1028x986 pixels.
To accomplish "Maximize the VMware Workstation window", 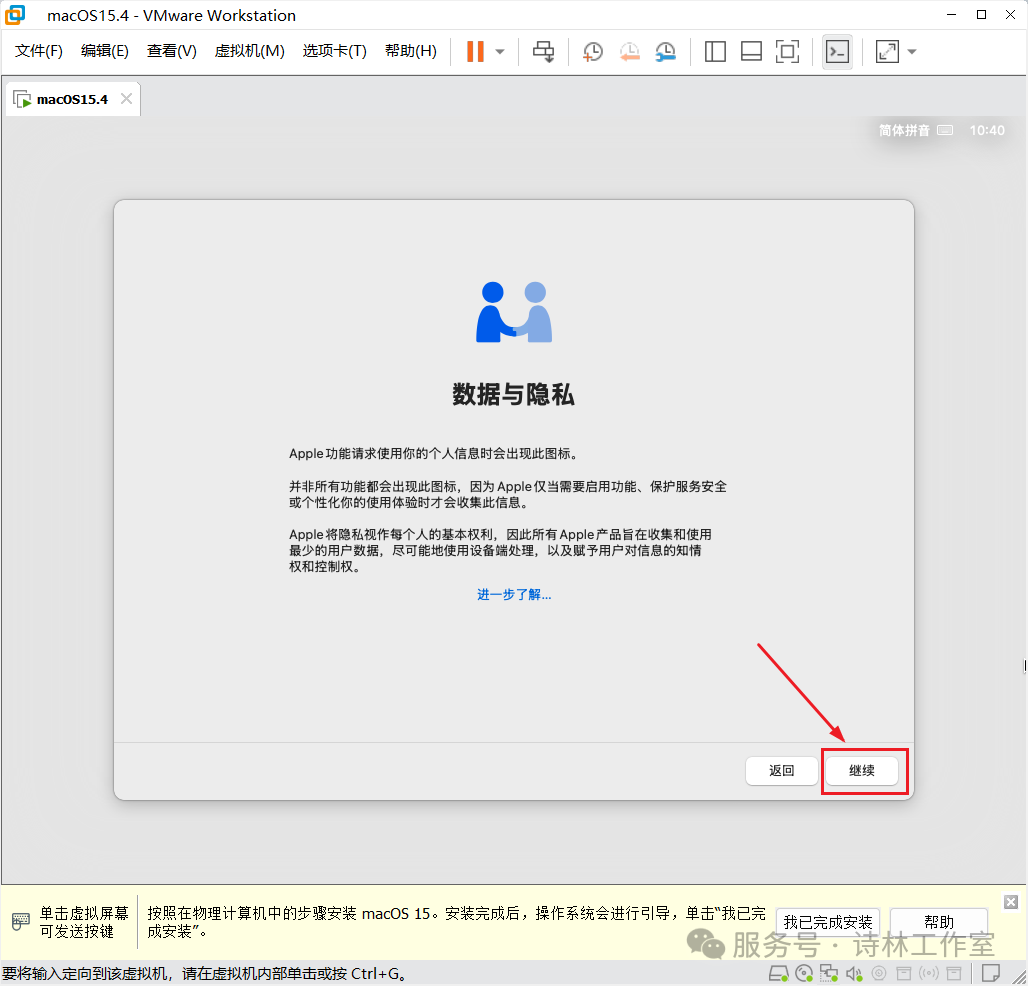I will point(981,14).
